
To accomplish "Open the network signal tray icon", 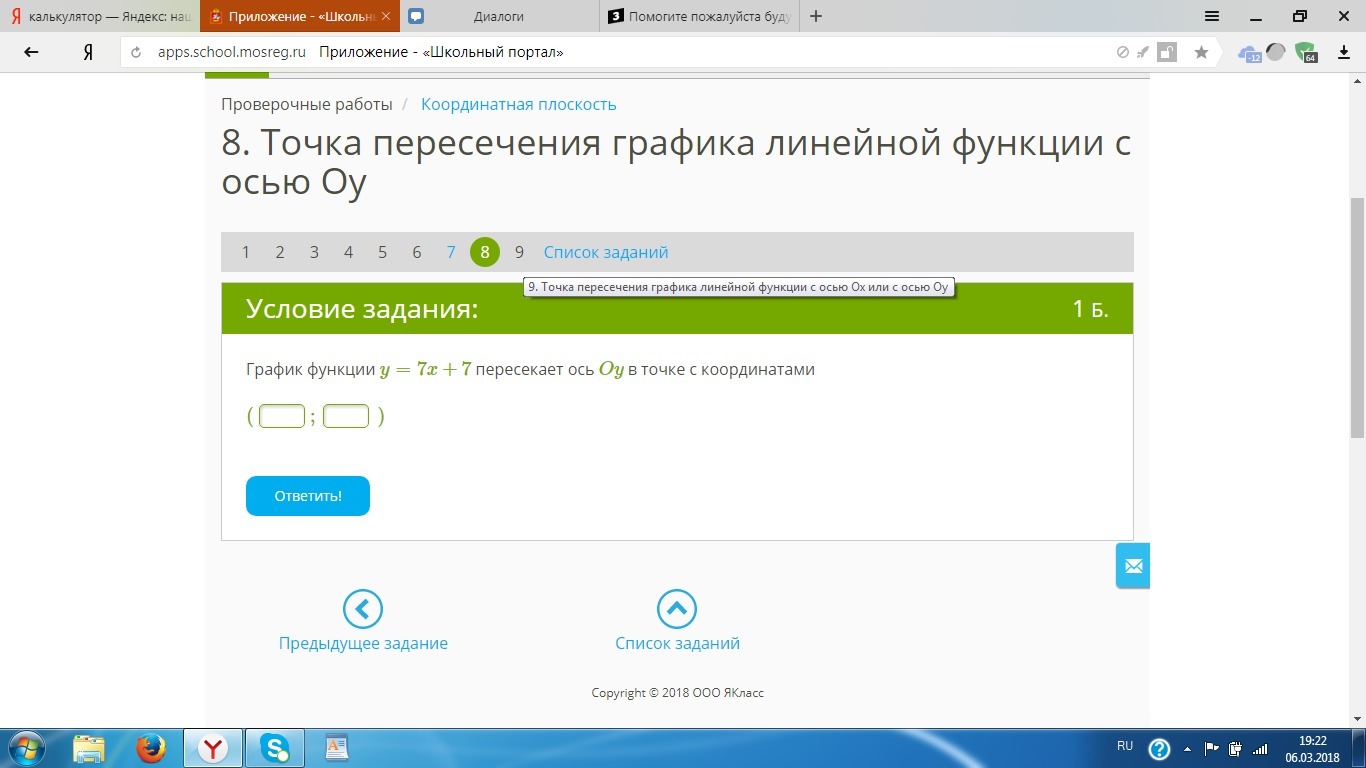I will pyautogui.click(x=1261, y=748).
